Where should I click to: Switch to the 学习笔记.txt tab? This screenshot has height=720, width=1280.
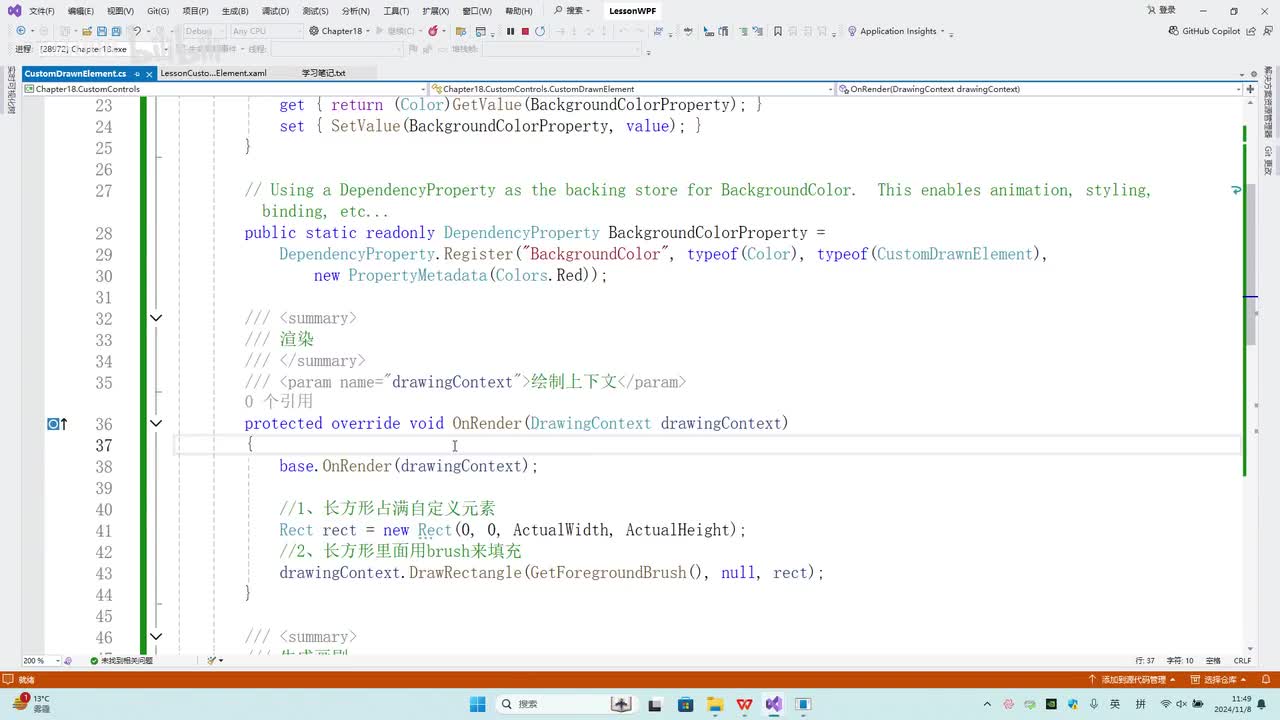coord(323,73)
